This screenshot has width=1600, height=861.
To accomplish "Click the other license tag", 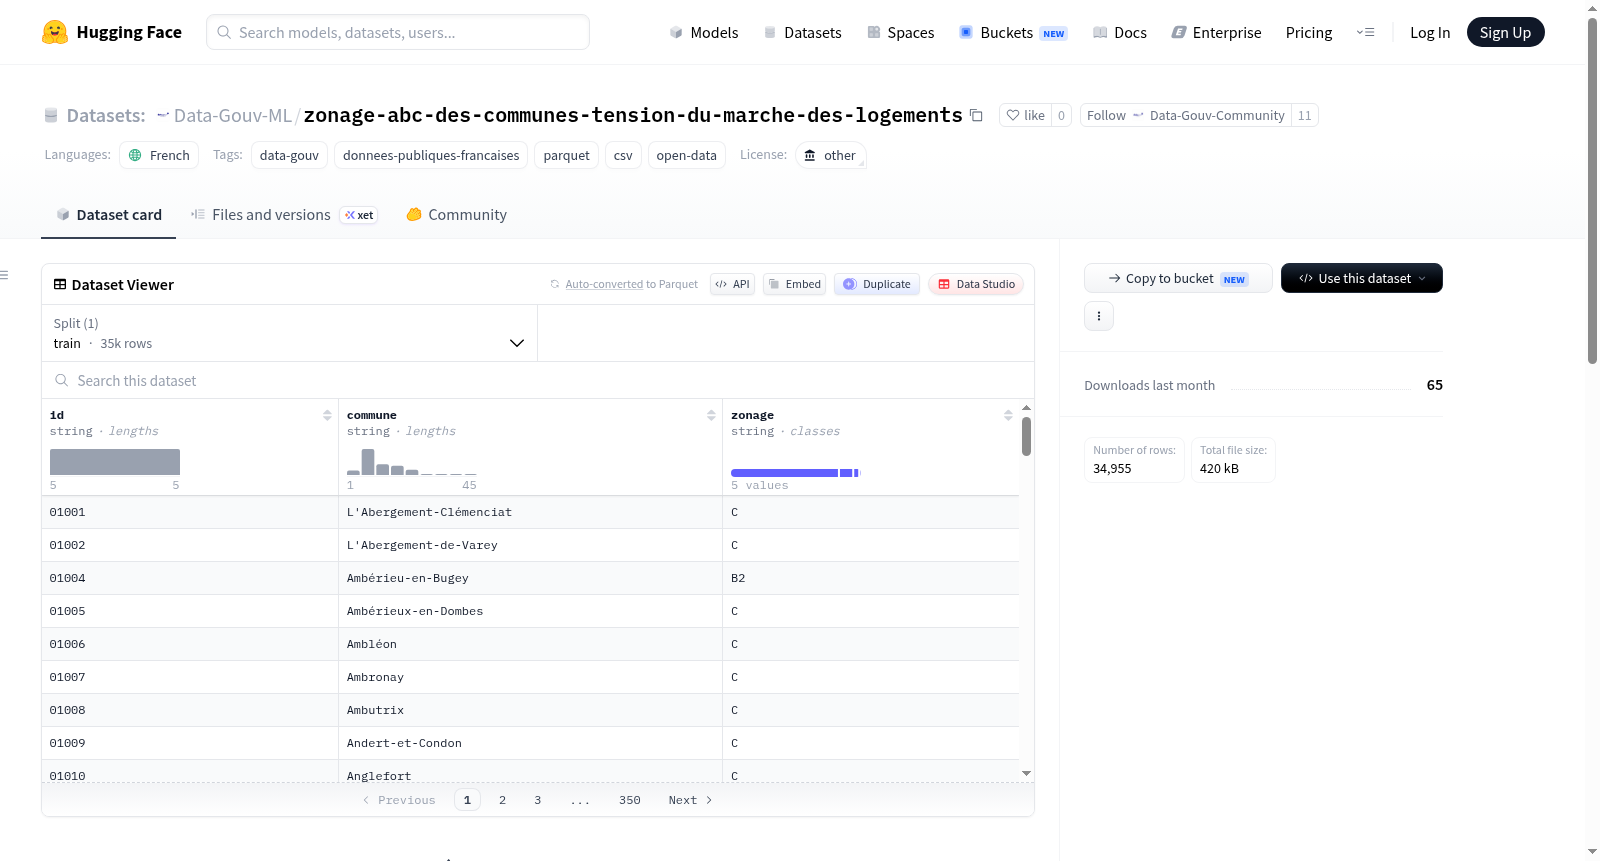I will coord(830,155).
